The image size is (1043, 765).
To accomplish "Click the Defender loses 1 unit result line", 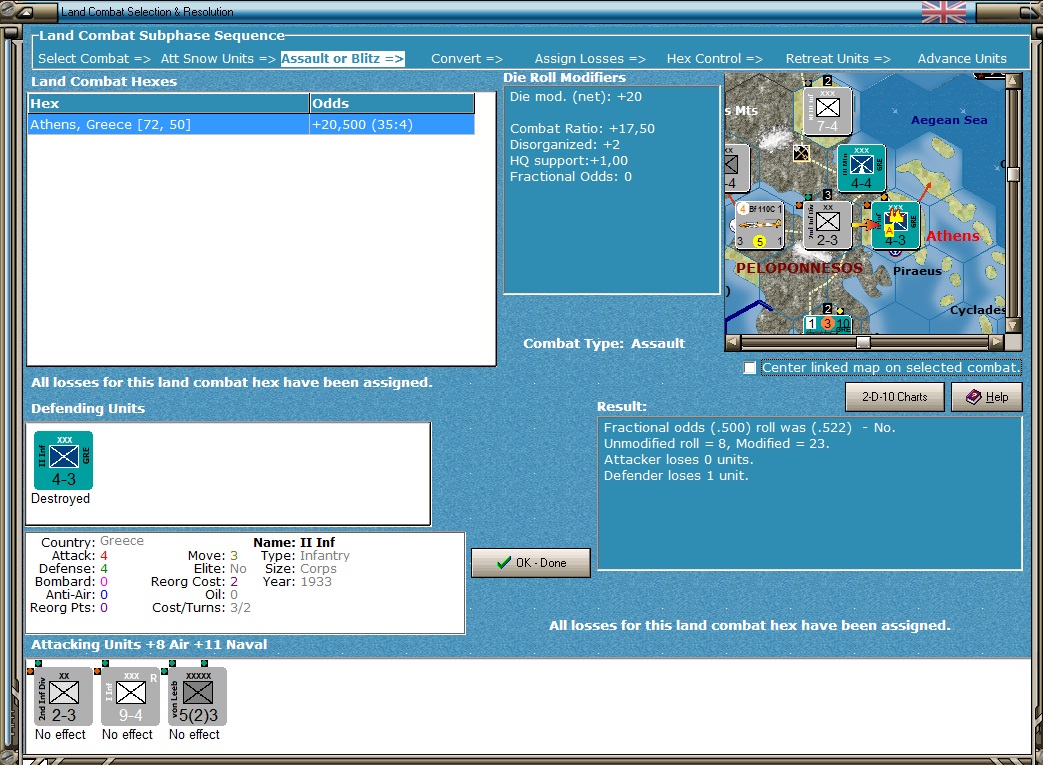I will coord(676,476).
